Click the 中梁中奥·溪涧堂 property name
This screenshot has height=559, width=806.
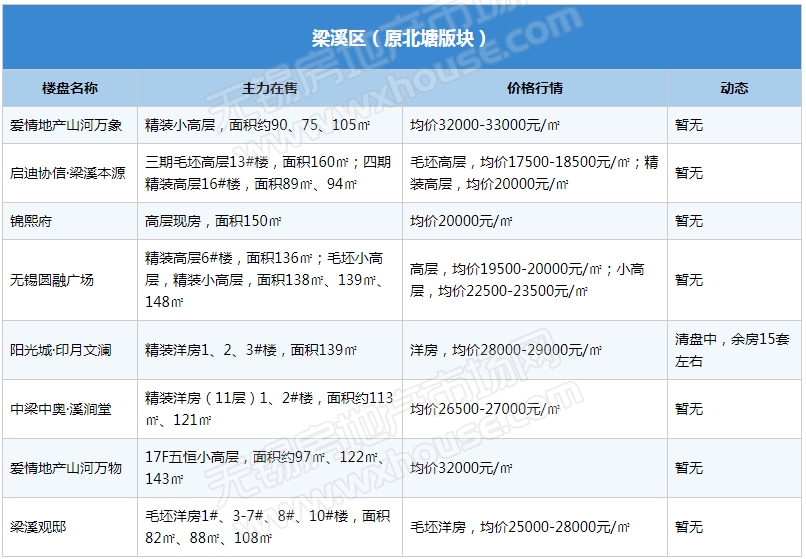point(61,409)
